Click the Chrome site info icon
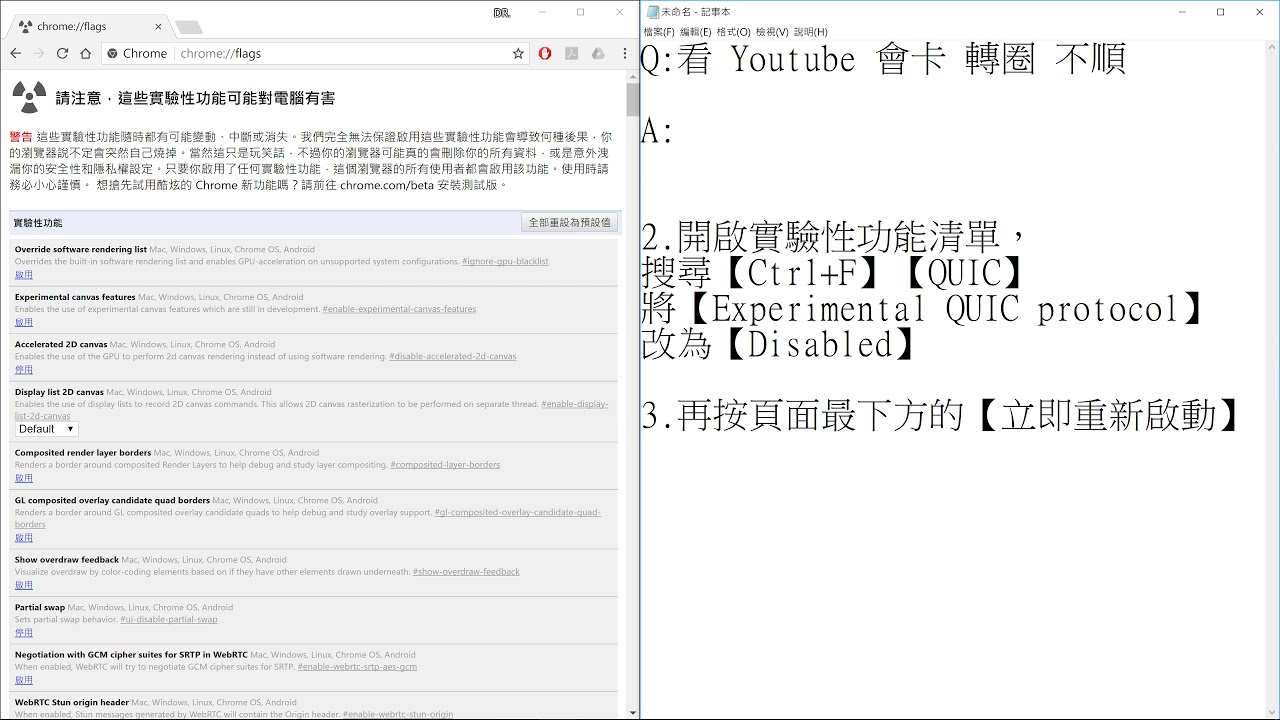 tap(112, 53)
